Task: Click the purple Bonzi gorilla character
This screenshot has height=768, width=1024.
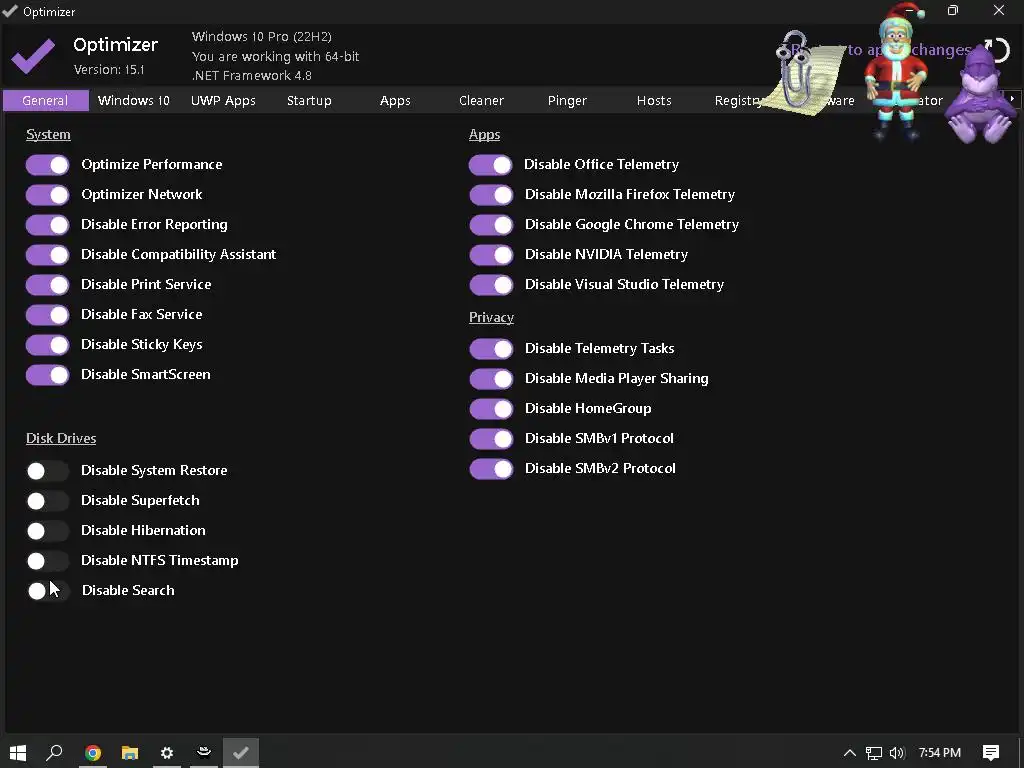Action: [x=978, y=97]
